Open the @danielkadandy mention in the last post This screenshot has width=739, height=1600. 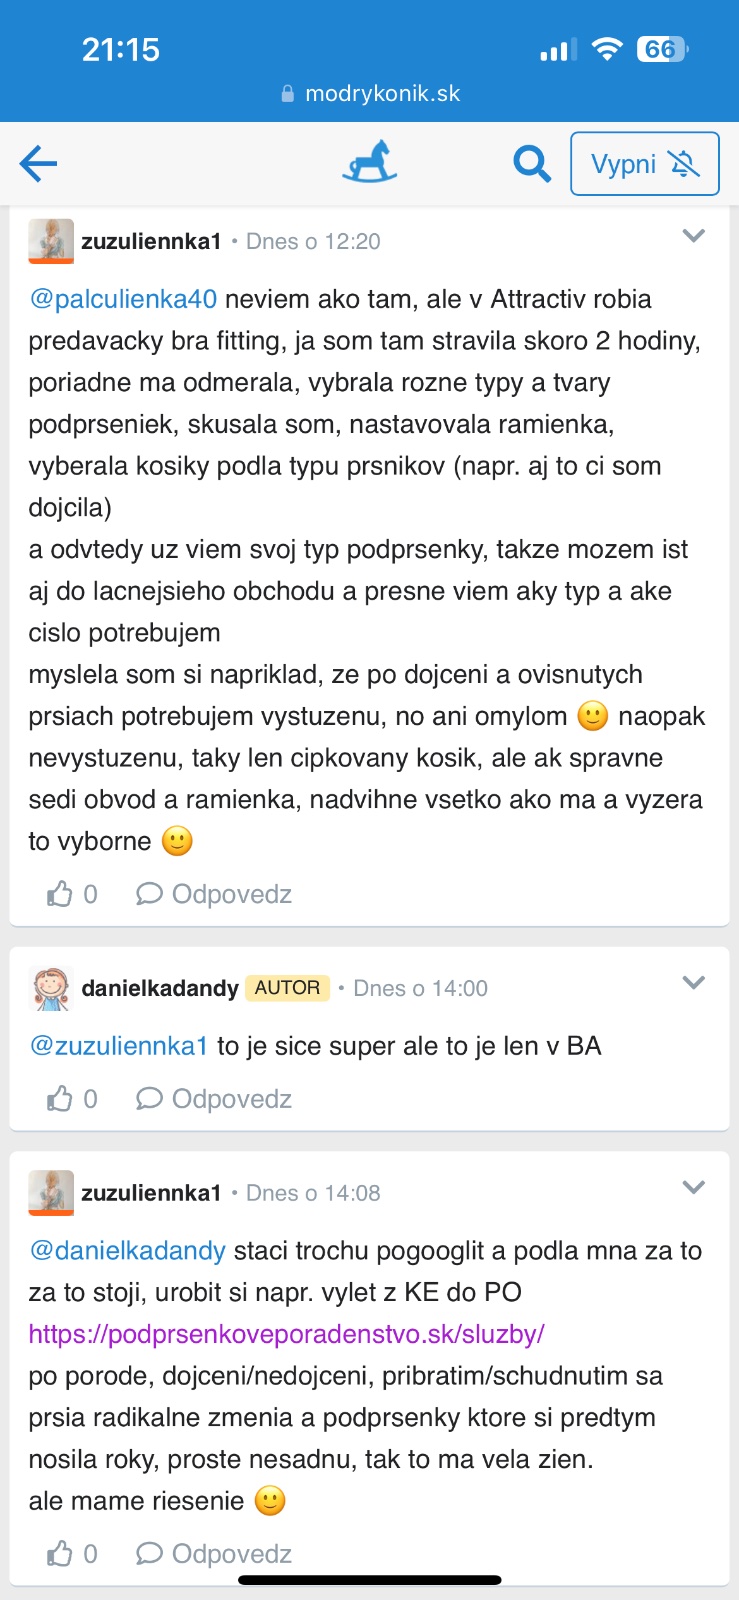click(128, 1251)
